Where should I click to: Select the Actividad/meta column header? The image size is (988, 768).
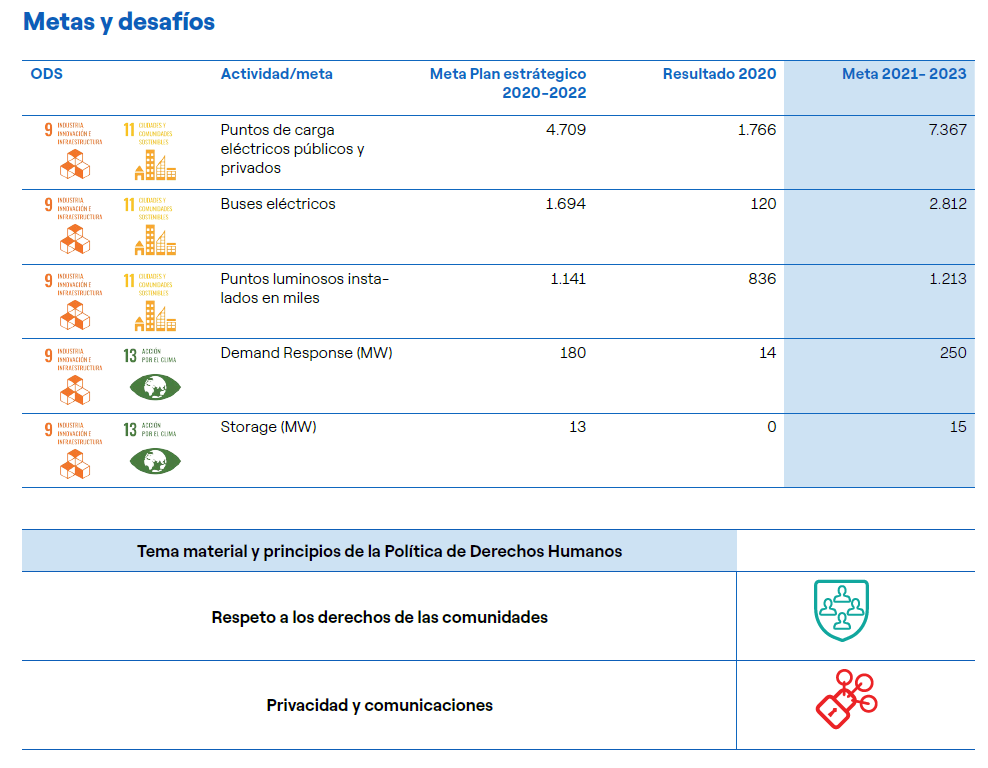coord(276,74)
